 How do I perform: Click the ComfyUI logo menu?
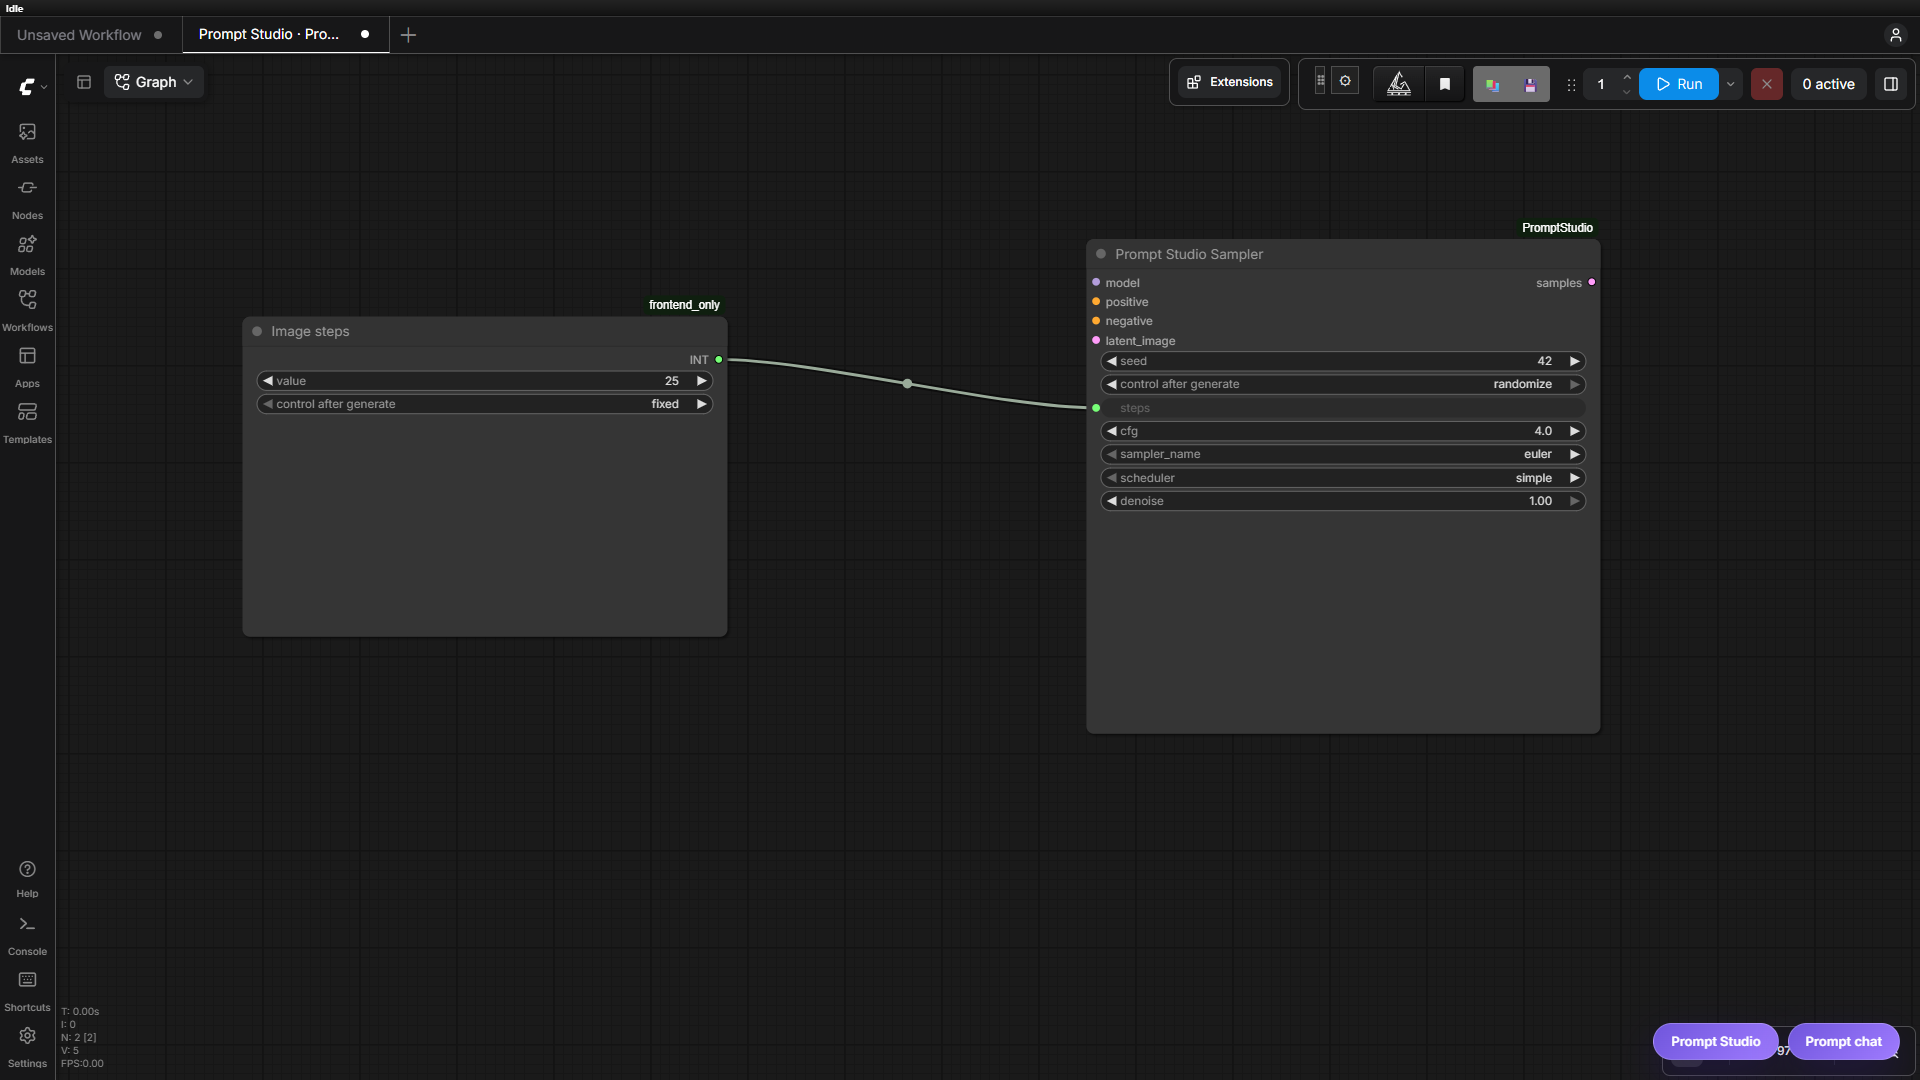(x=32, y=87)
